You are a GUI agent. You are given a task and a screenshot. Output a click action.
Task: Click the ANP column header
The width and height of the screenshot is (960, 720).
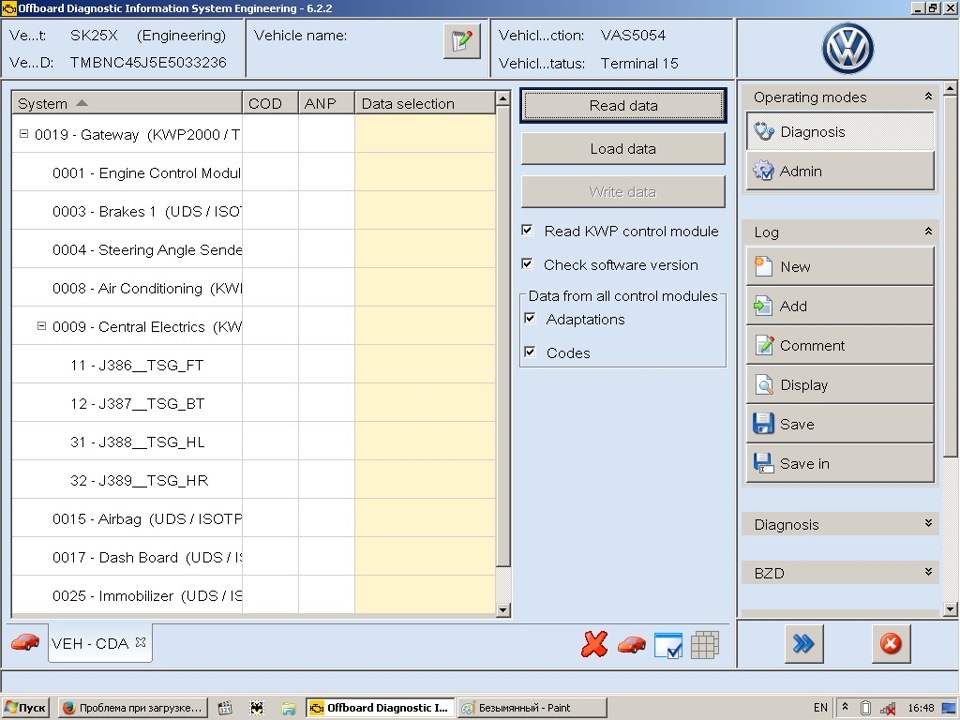(326, 103)
